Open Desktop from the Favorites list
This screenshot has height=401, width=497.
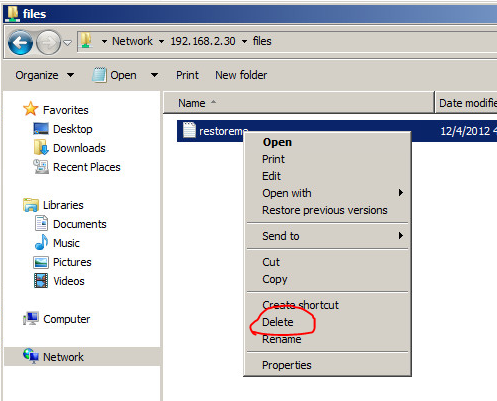pos(73,129)
